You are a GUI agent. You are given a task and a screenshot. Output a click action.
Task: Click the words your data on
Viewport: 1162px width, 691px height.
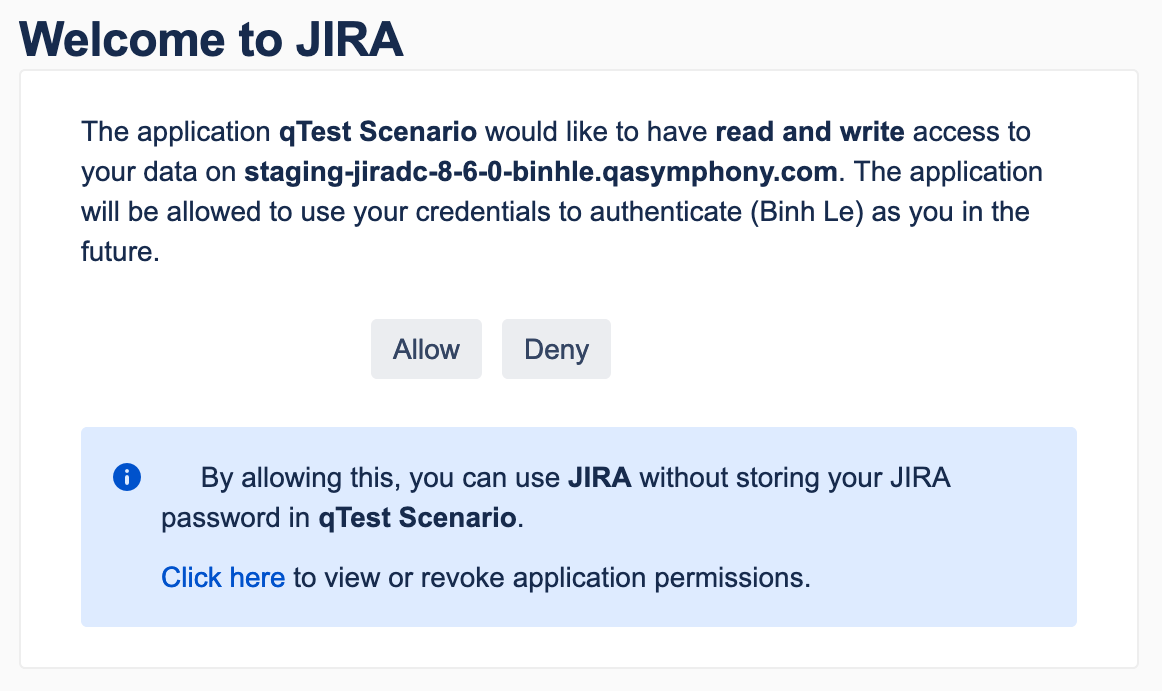coord(159,171)
